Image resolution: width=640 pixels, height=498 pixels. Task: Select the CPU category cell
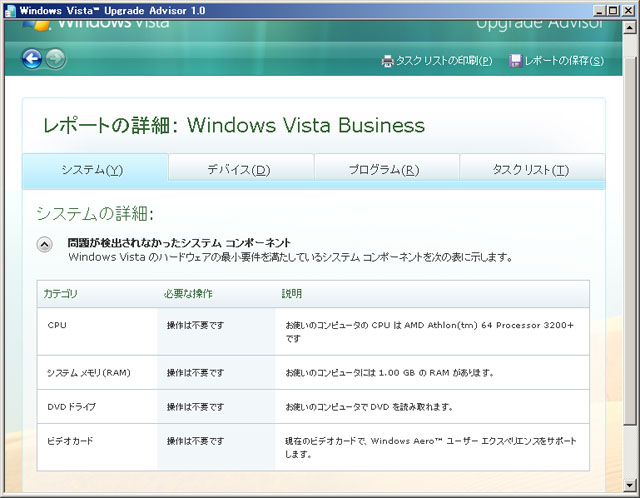[97, 331]
